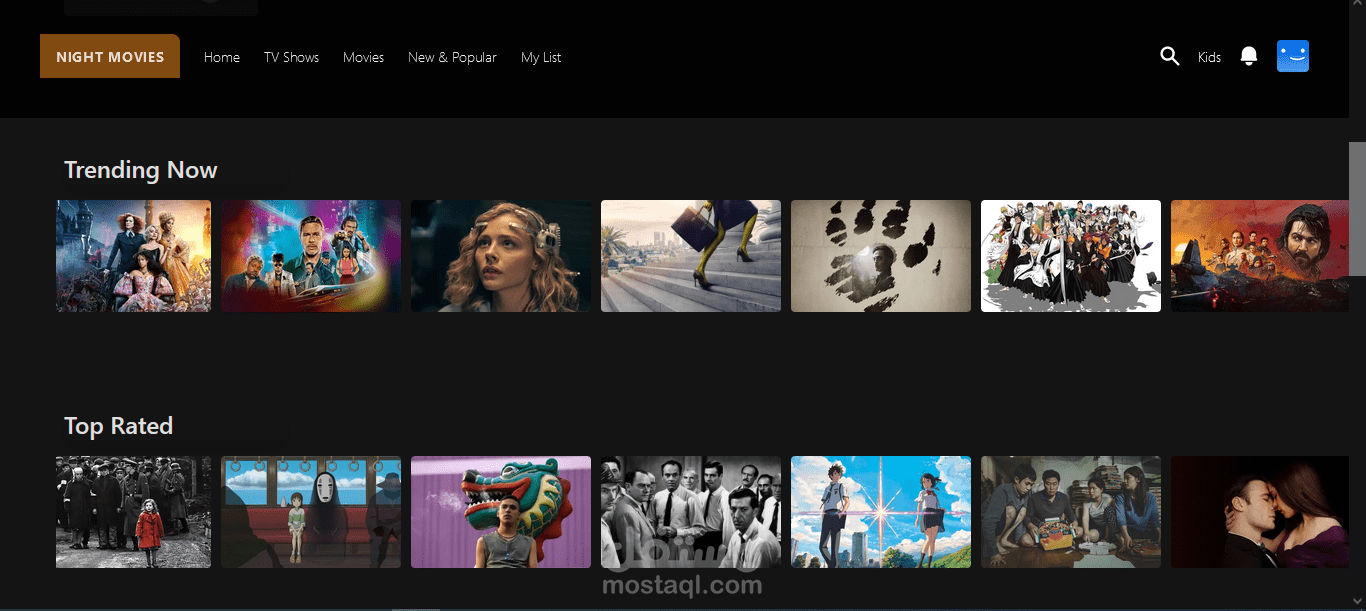The width and height of the screenshot is (1366, 611).
Task: Open the trending poster with ladies in gowns
Action: [133, 256]
